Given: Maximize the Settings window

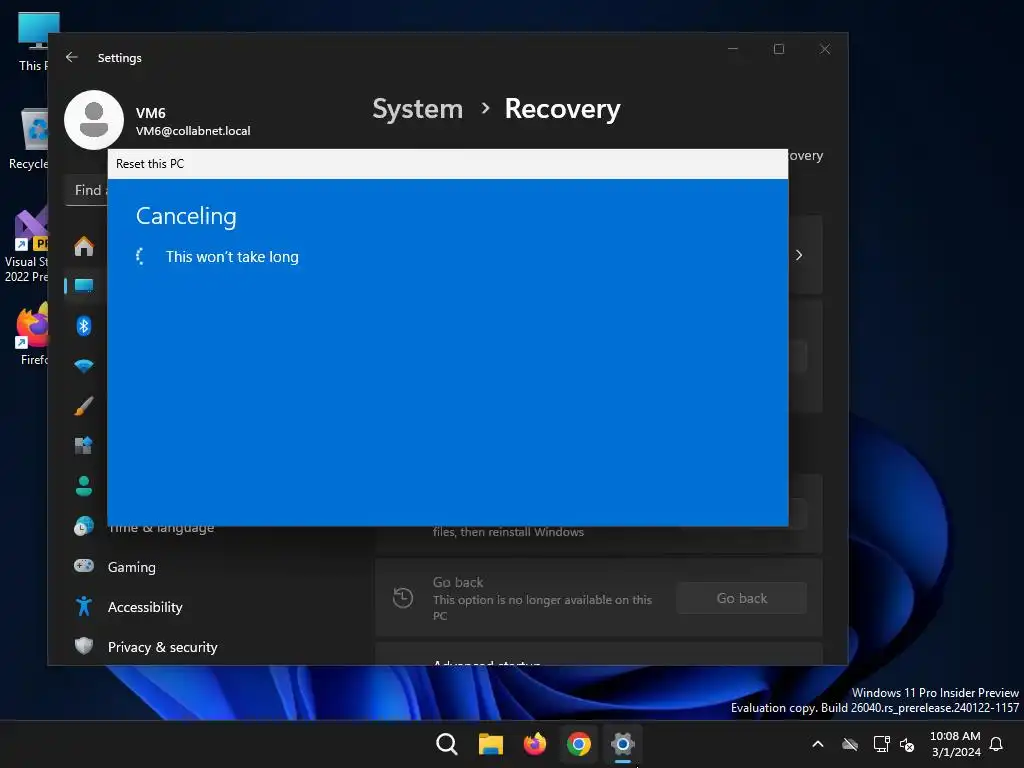Looking at the screenshot, I should click(x=778, y=49).
